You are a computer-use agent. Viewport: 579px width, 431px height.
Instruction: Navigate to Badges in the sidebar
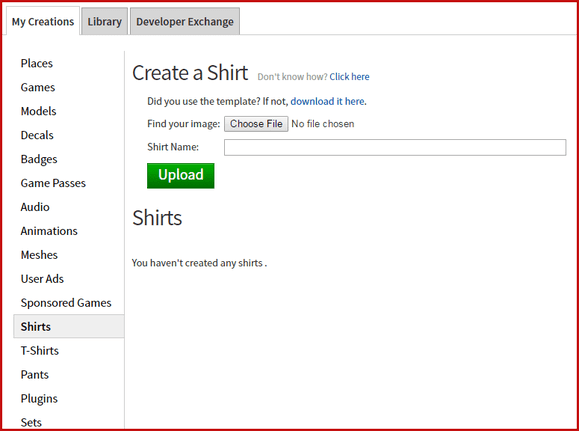tap(39, 159)
